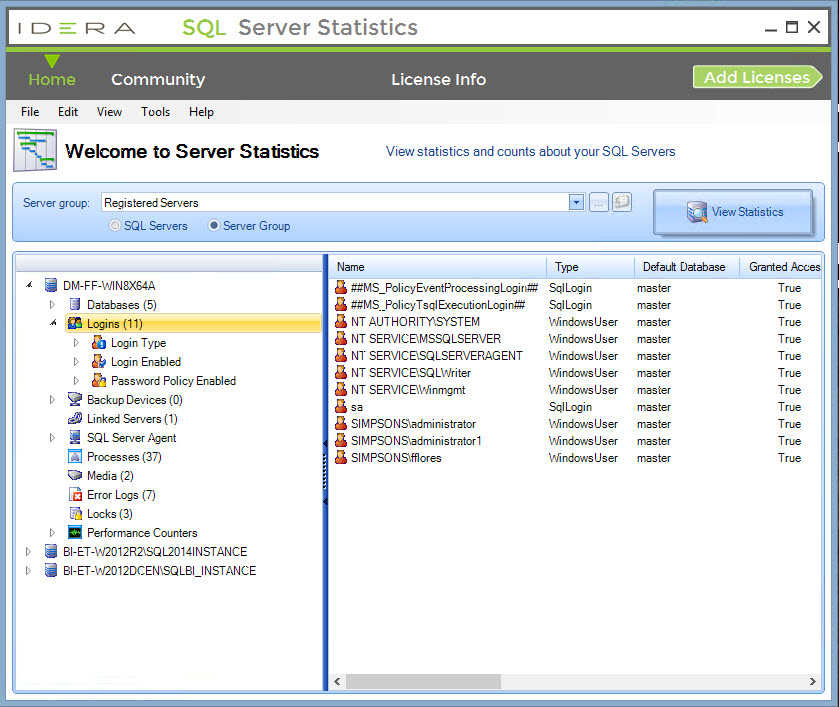Select the NT SERVICE\MSSQLSERVER login row
The height and width of the screenshot is (707, 839).
click(576, 339)
